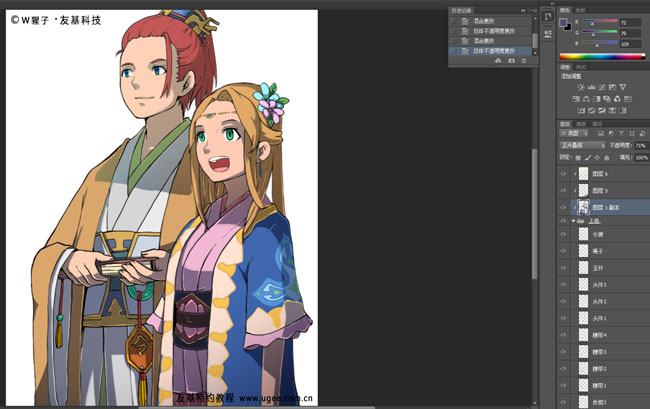Switch to the 通道 Channels tab
This screenshot has width=650, height=409.
coord(581,124)
